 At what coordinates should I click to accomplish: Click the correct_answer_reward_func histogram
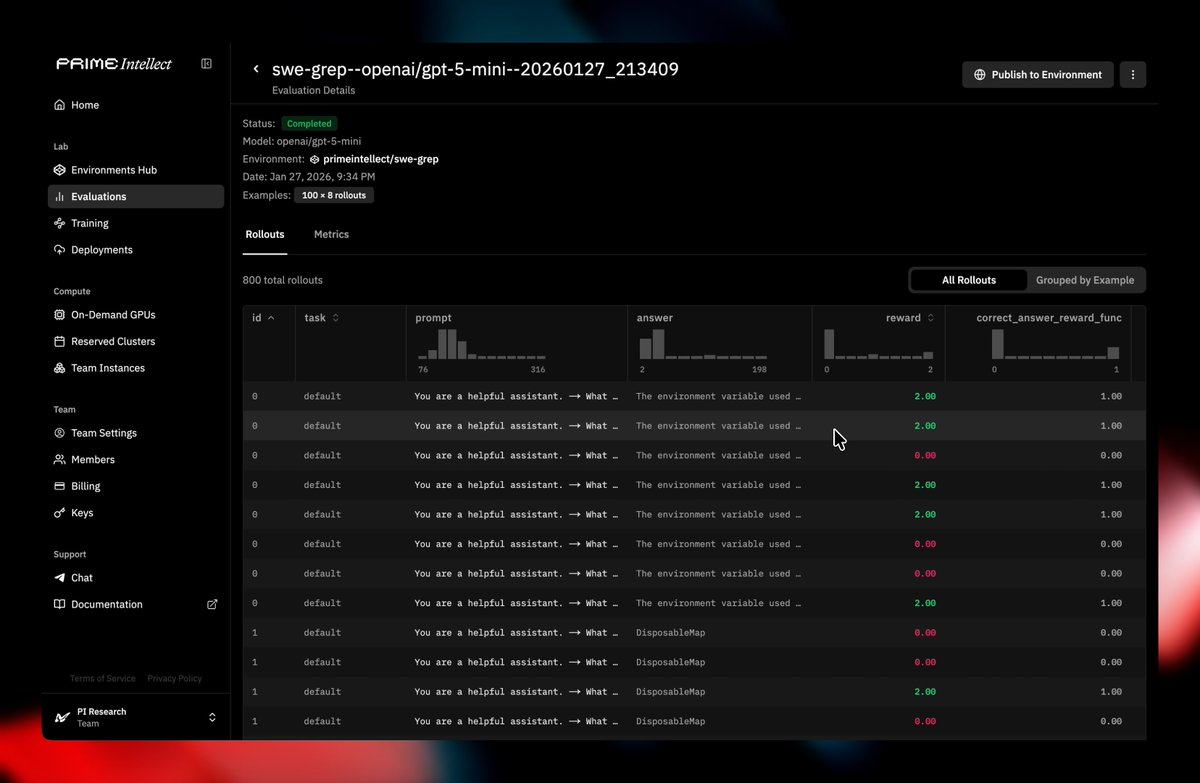[x=1055, y=345]
